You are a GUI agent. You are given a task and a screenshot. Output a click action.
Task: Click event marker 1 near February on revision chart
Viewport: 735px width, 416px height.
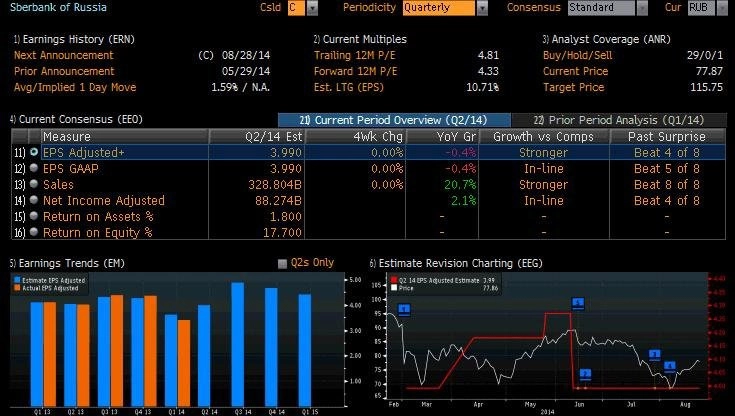pos(404,310)
